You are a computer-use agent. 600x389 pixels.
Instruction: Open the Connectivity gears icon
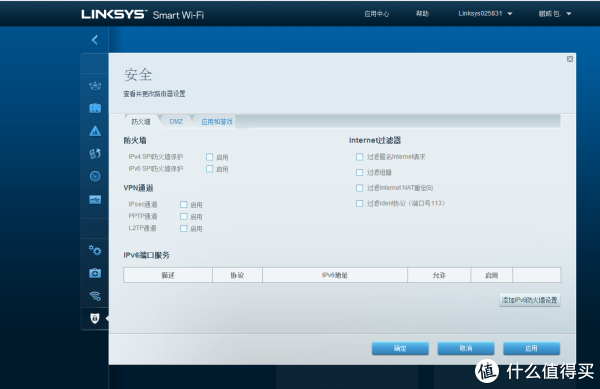click(95, 251)
